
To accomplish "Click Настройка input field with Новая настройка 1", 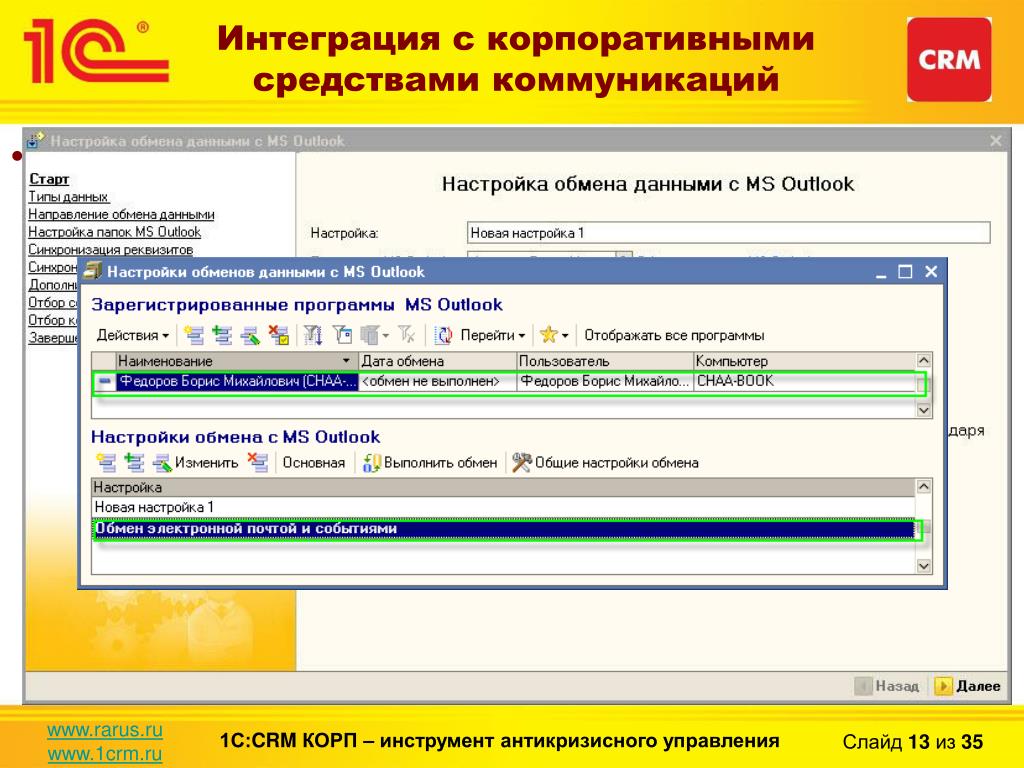I will [x=729, y=233].
